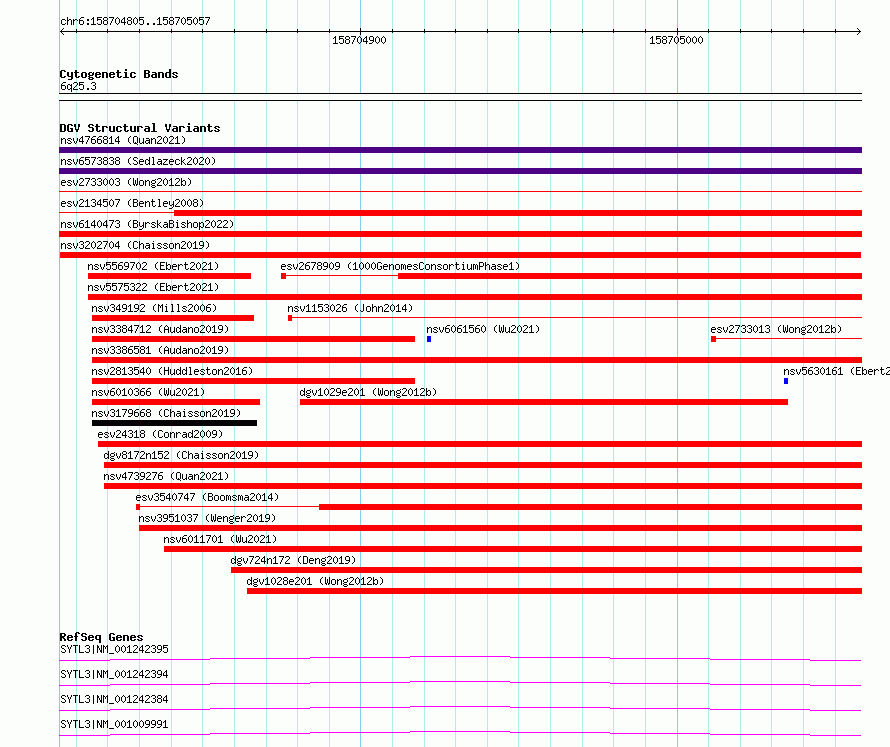The width and height of the screenshot is (890, 747).
Task: Click the nsv4766814 (Quan2021) variant label
Action: [x=123, y=140]
